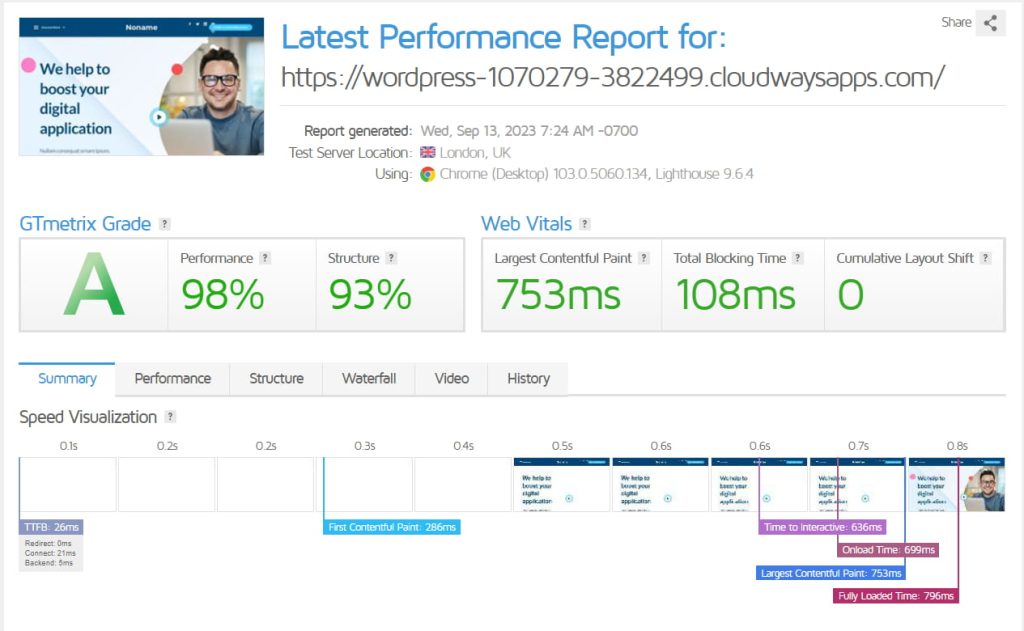Open help for Web Vitals heading
Viewport: 1024px width, 631px height.
(584, 224)
